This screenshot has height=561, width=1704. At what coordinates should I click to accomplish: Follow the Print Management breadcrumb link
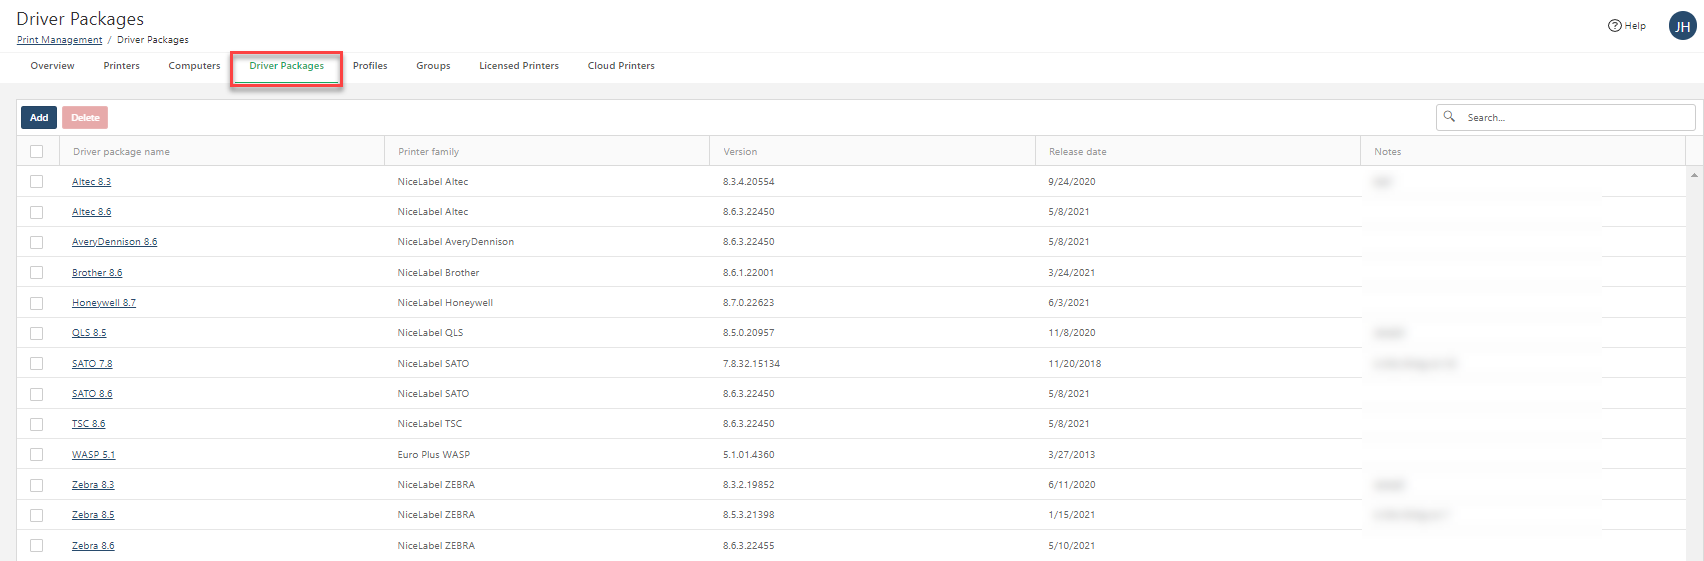click(59, 40)
